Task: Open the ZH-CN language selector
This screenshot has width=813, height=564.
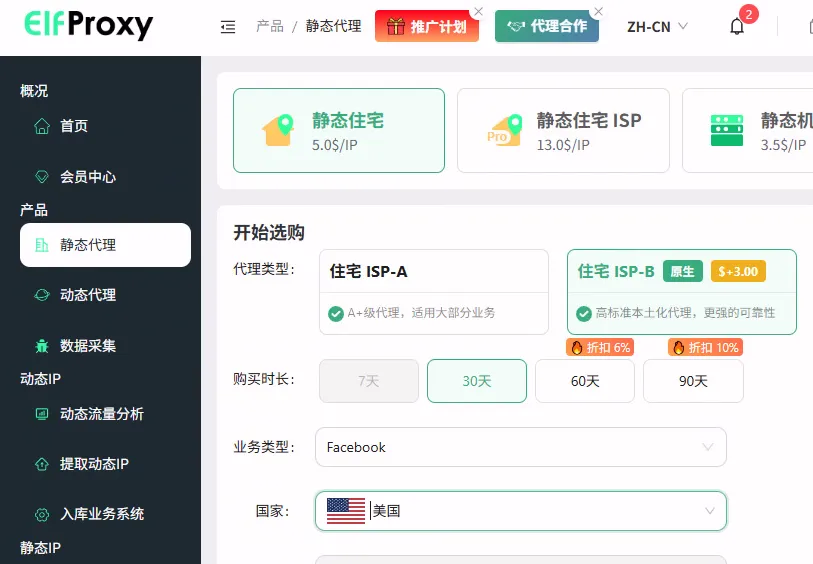Action: tap(656, 27)
